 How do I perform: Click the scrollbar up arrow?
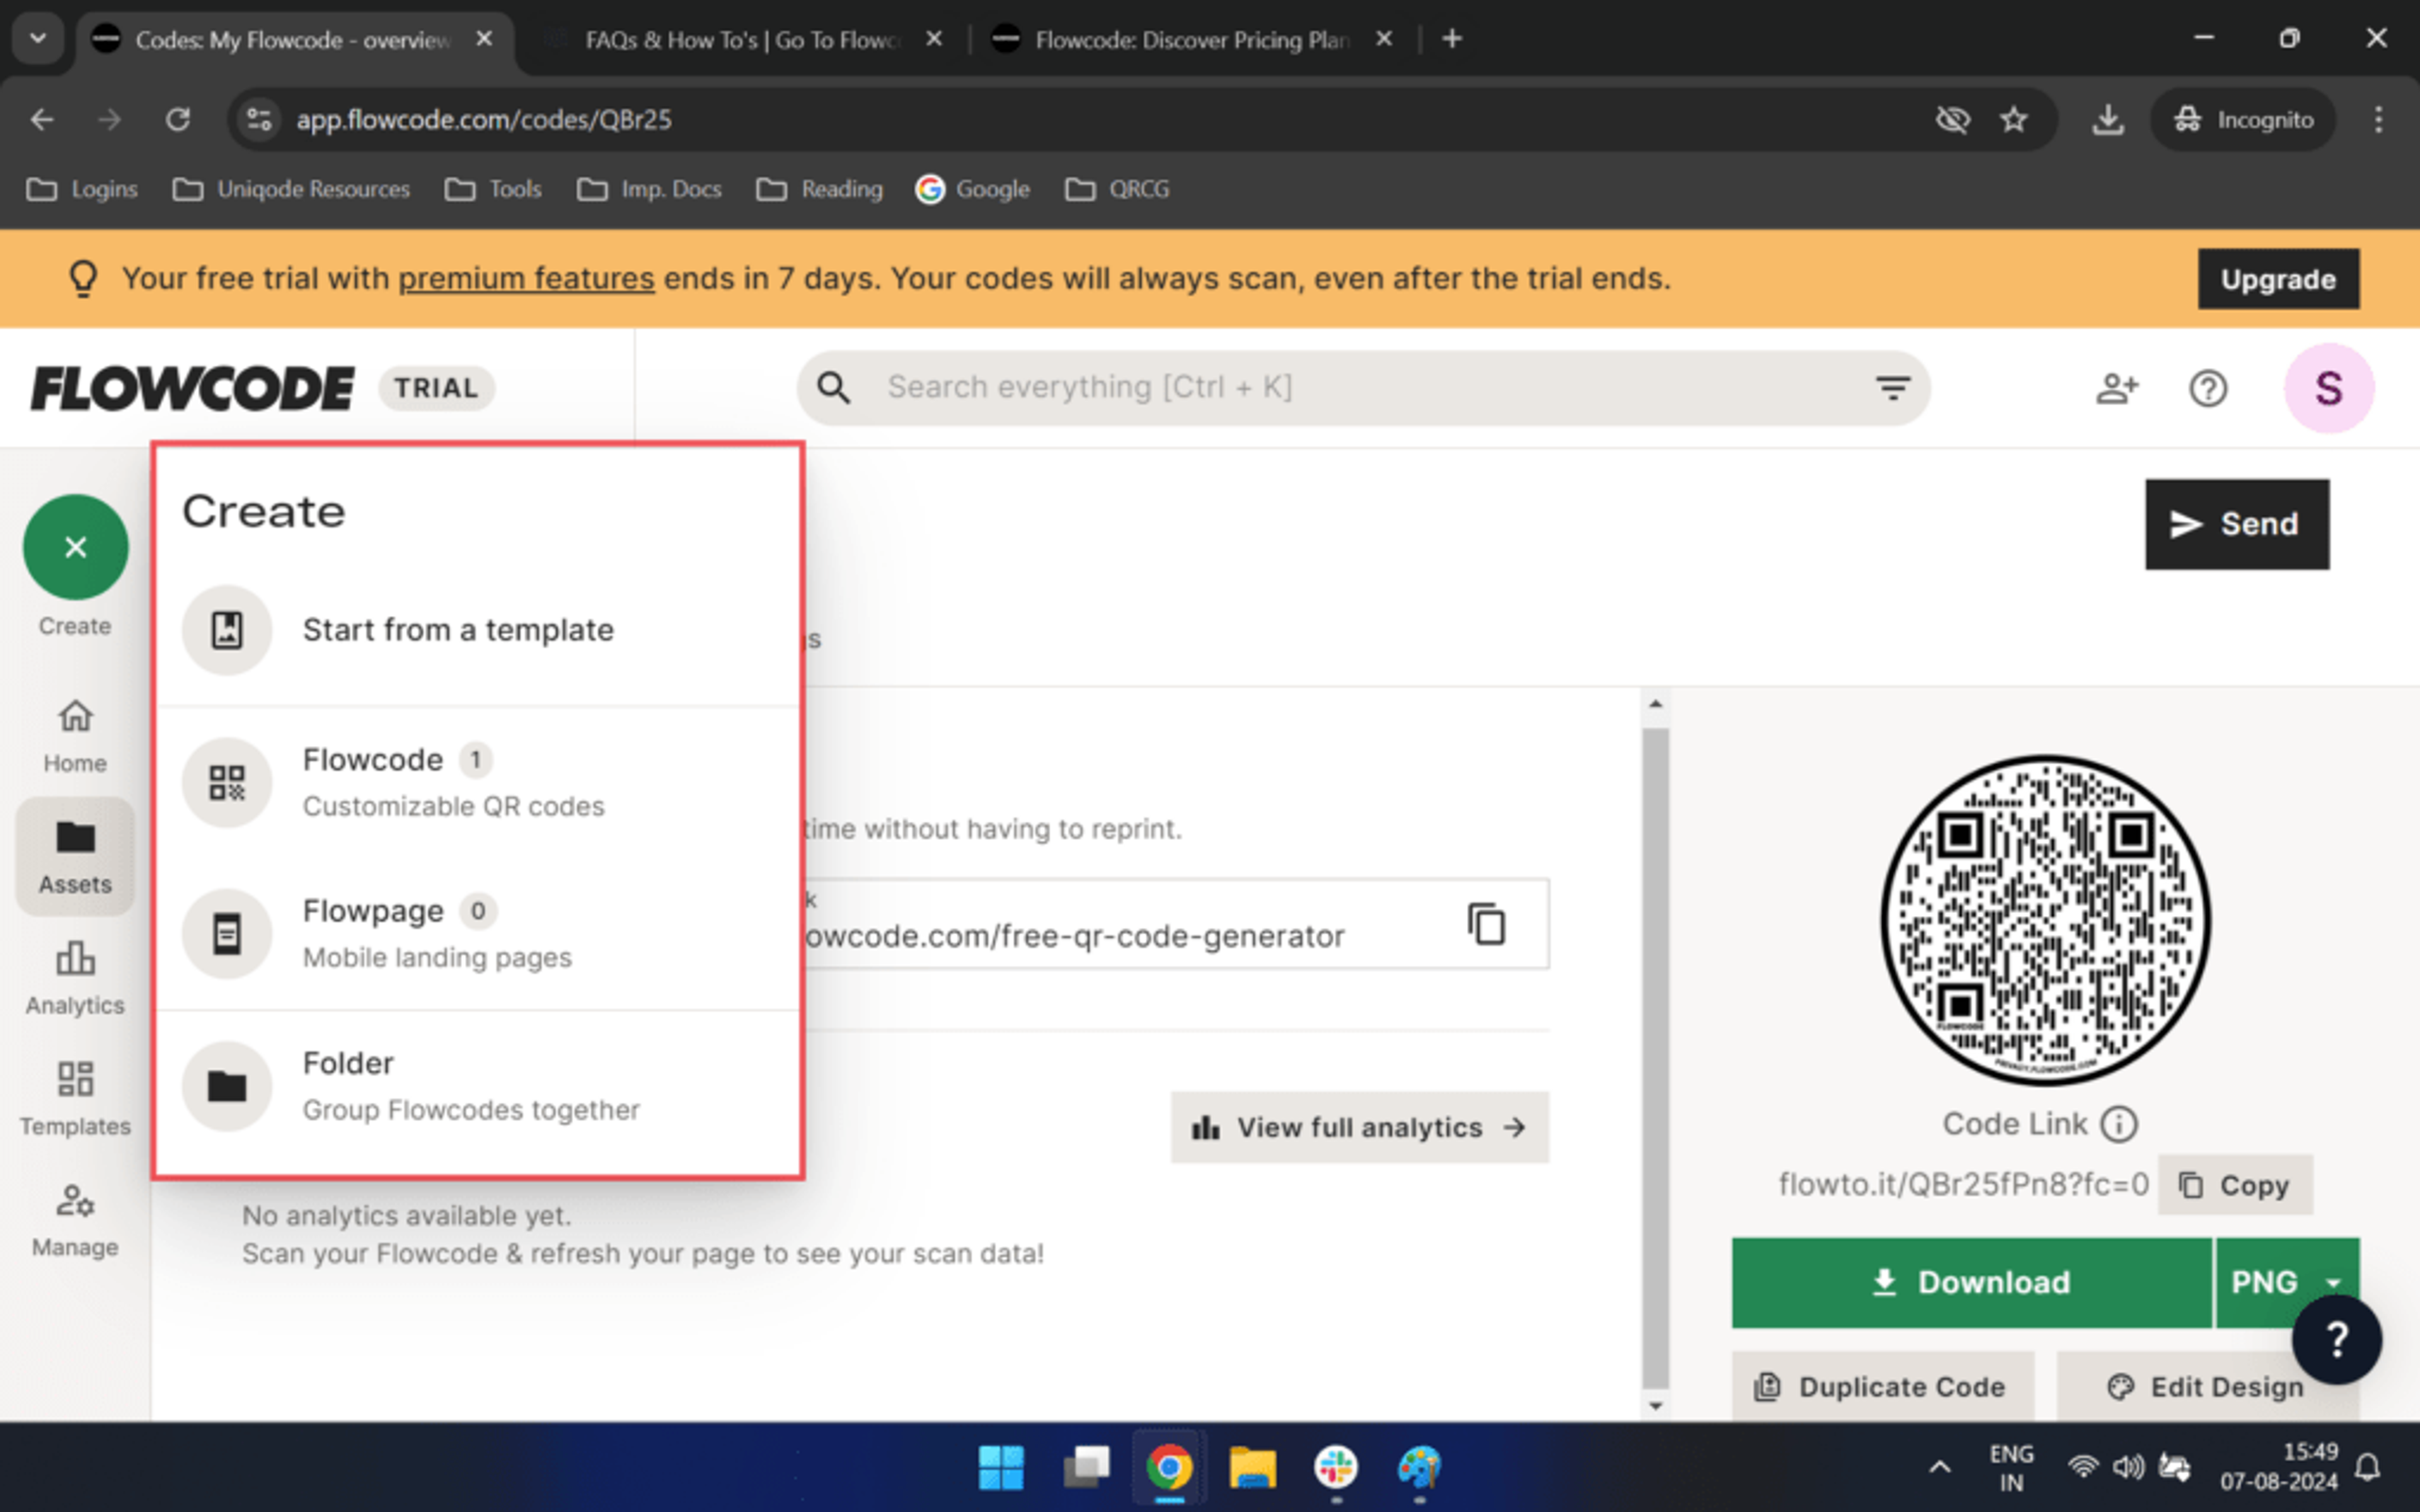[x=1655, y=704]
